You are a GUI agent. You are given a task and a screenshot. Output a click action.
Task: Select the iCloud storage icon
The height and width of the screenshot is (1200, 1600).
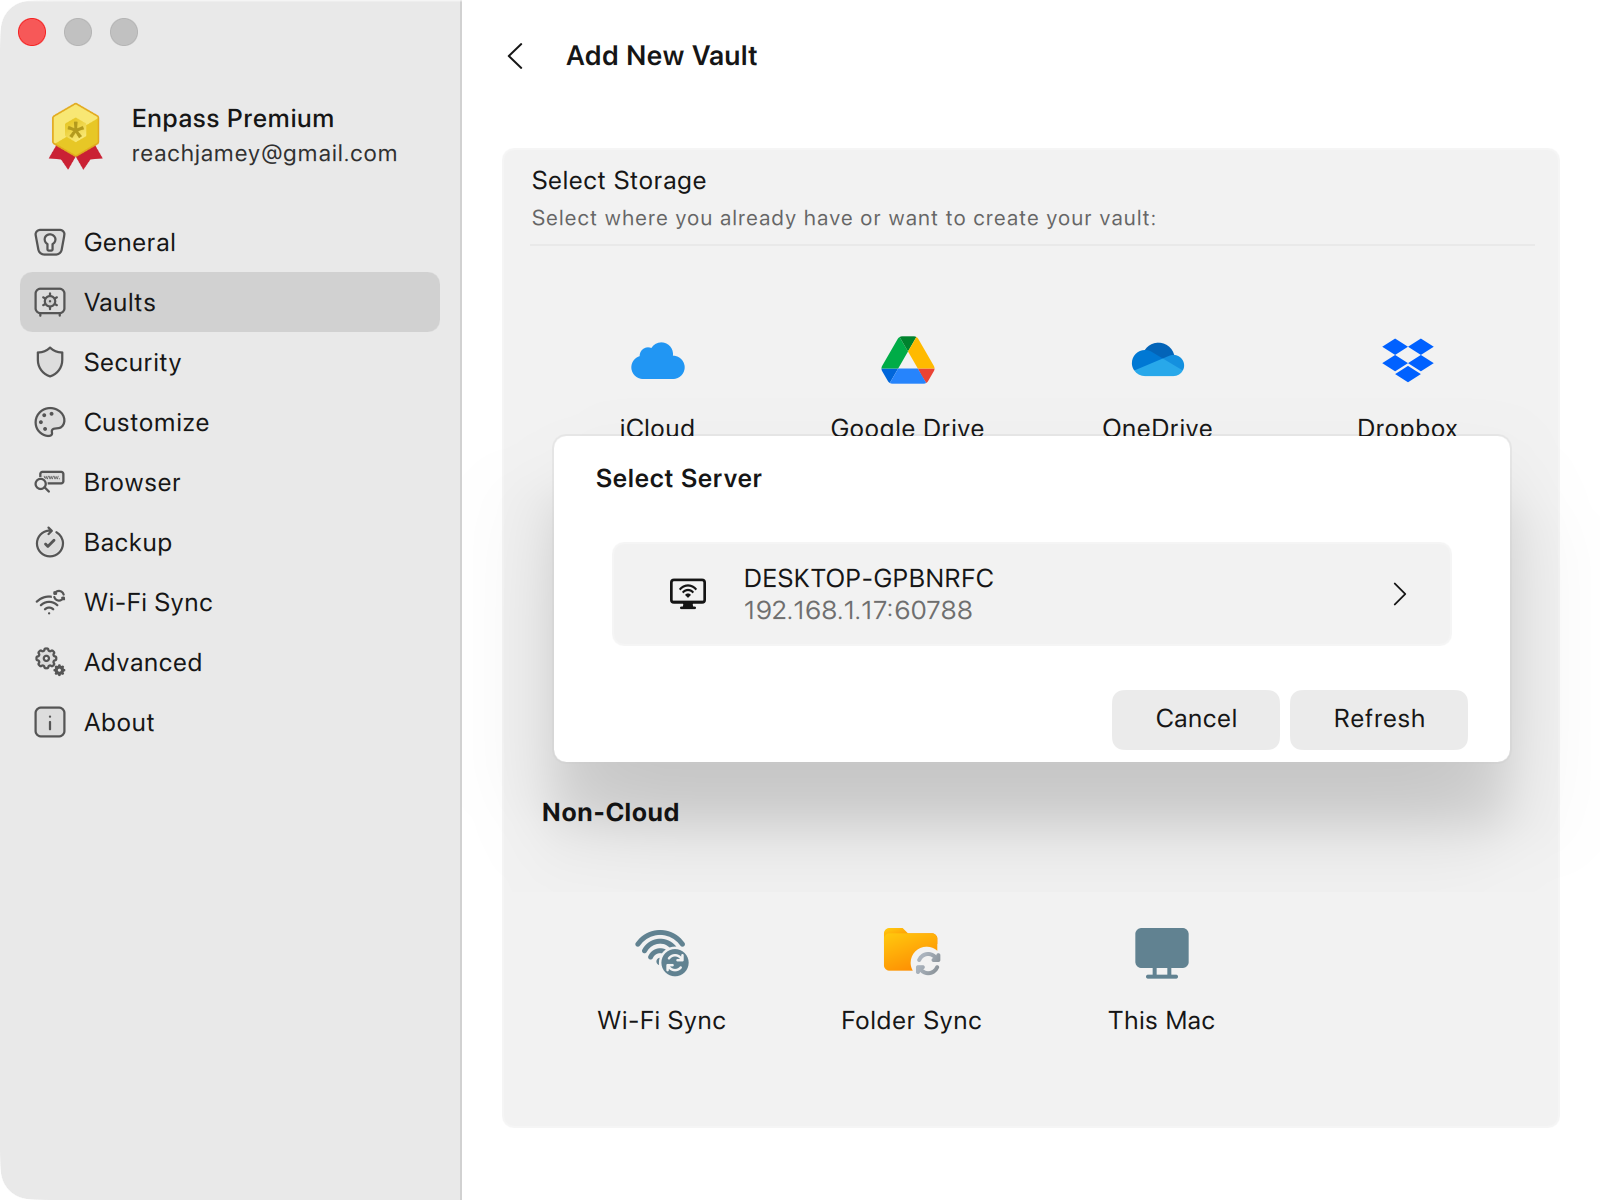pyautogui.click(x=657, y=361)
